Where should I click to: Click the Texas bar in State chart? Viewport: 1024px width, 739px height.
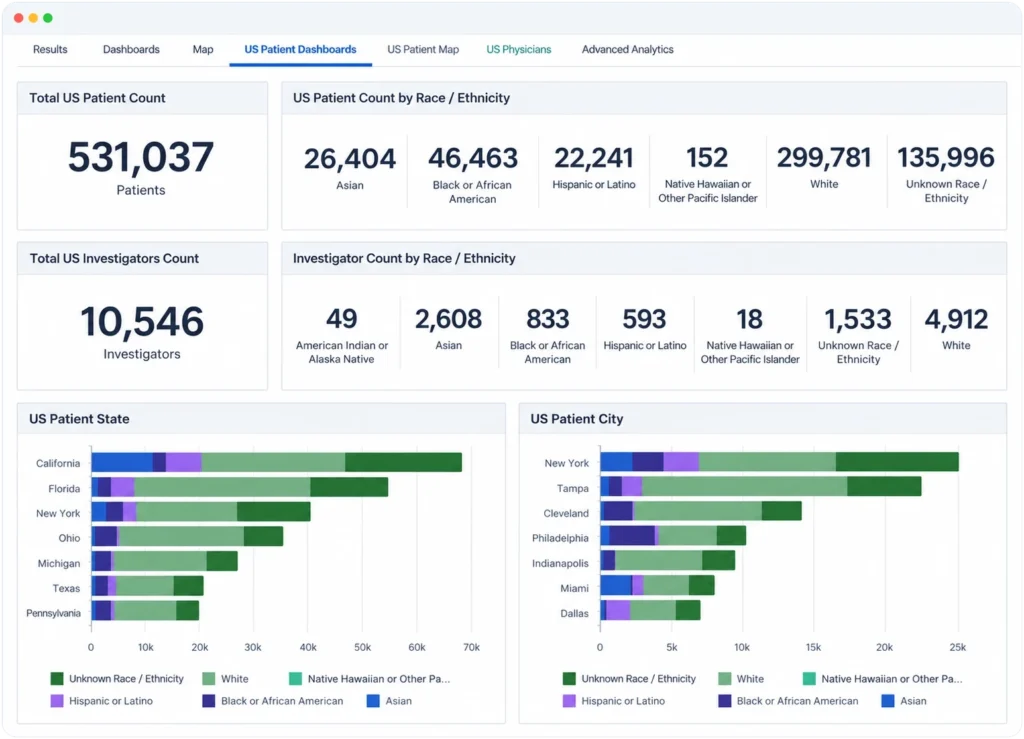tap(148, 586)
